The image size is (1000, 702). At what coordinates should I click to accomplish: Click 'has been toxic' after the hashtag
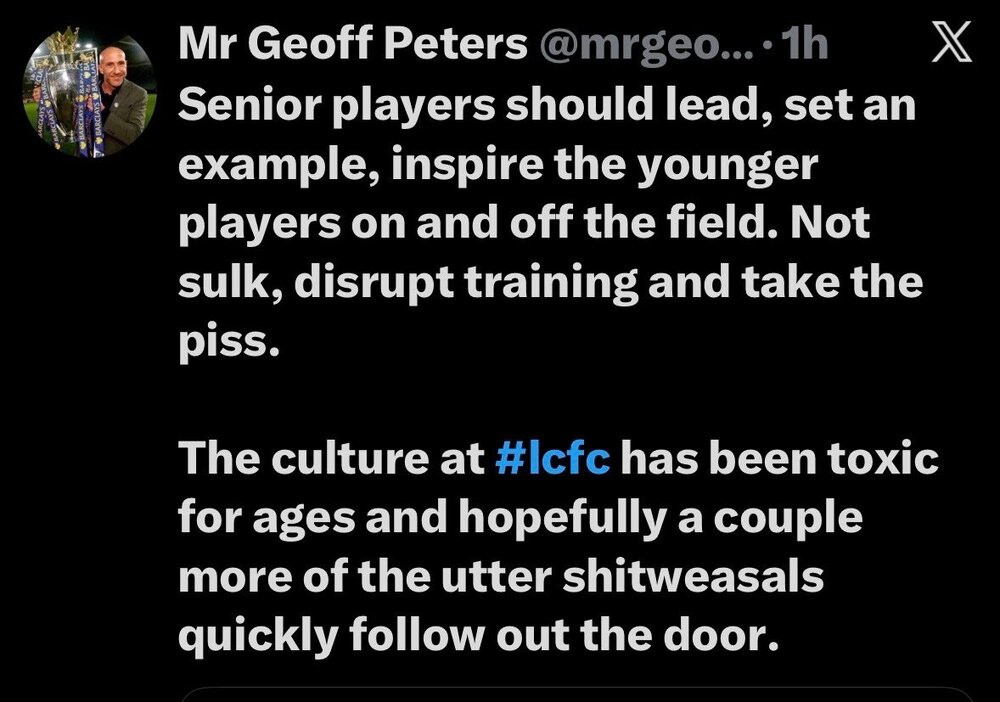coord(779,458)
